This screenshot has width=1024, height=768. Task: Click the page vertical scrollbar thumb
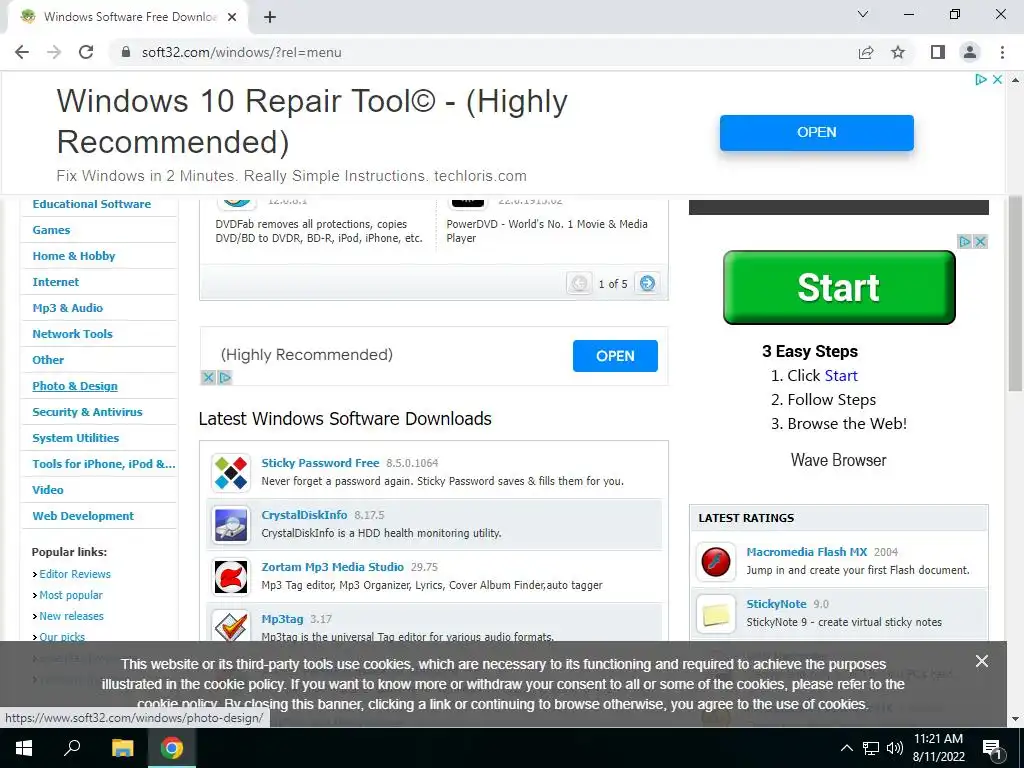1015,294
